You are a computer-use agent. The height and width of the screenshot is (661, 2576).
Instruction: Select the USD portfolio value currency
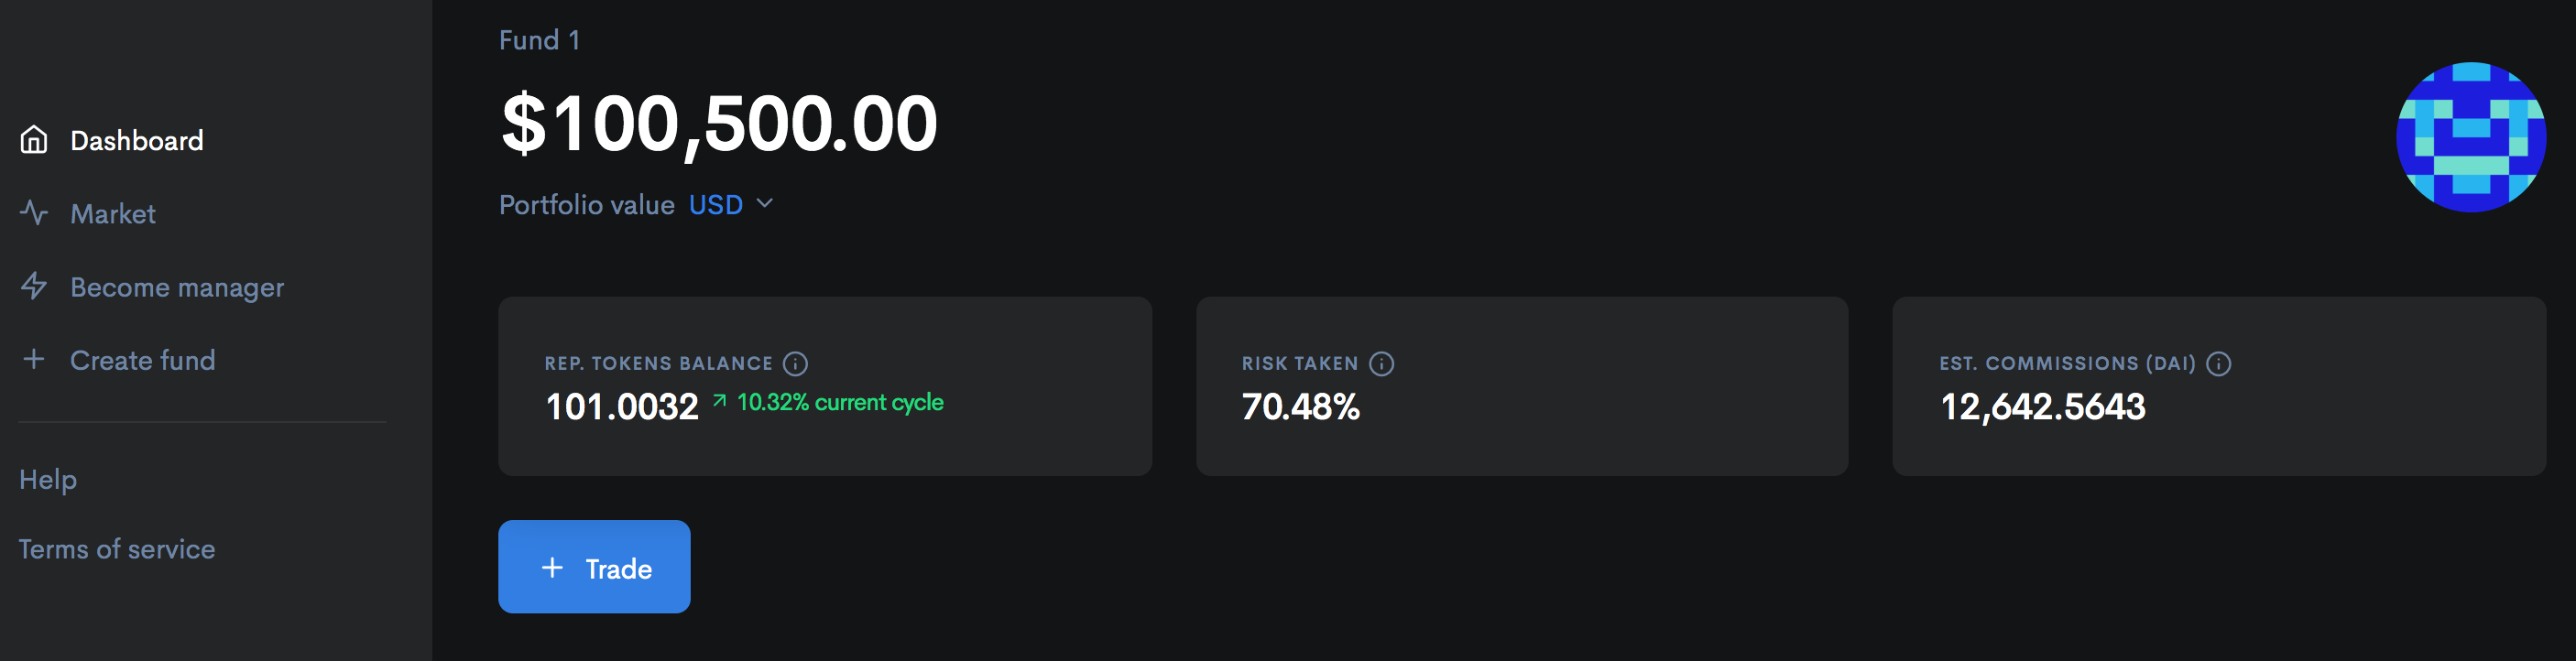point(715,205)
